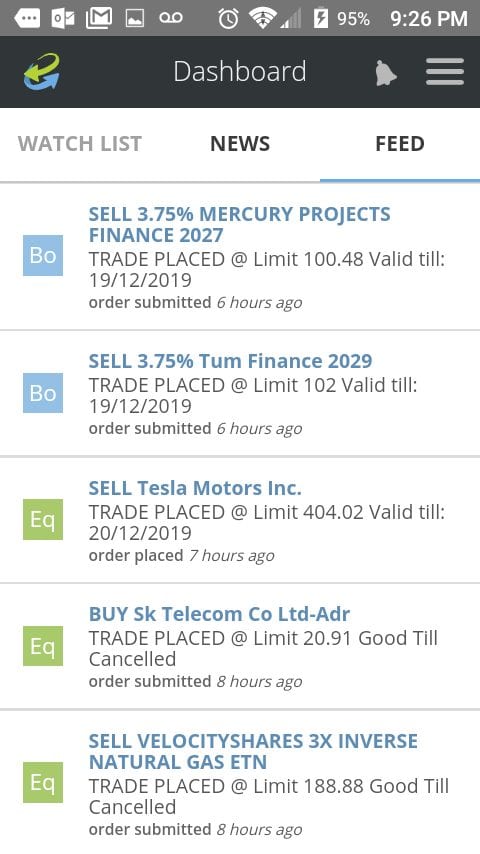
Task: Switch to the WATCH LIST tab
Action: coord(80,144)
